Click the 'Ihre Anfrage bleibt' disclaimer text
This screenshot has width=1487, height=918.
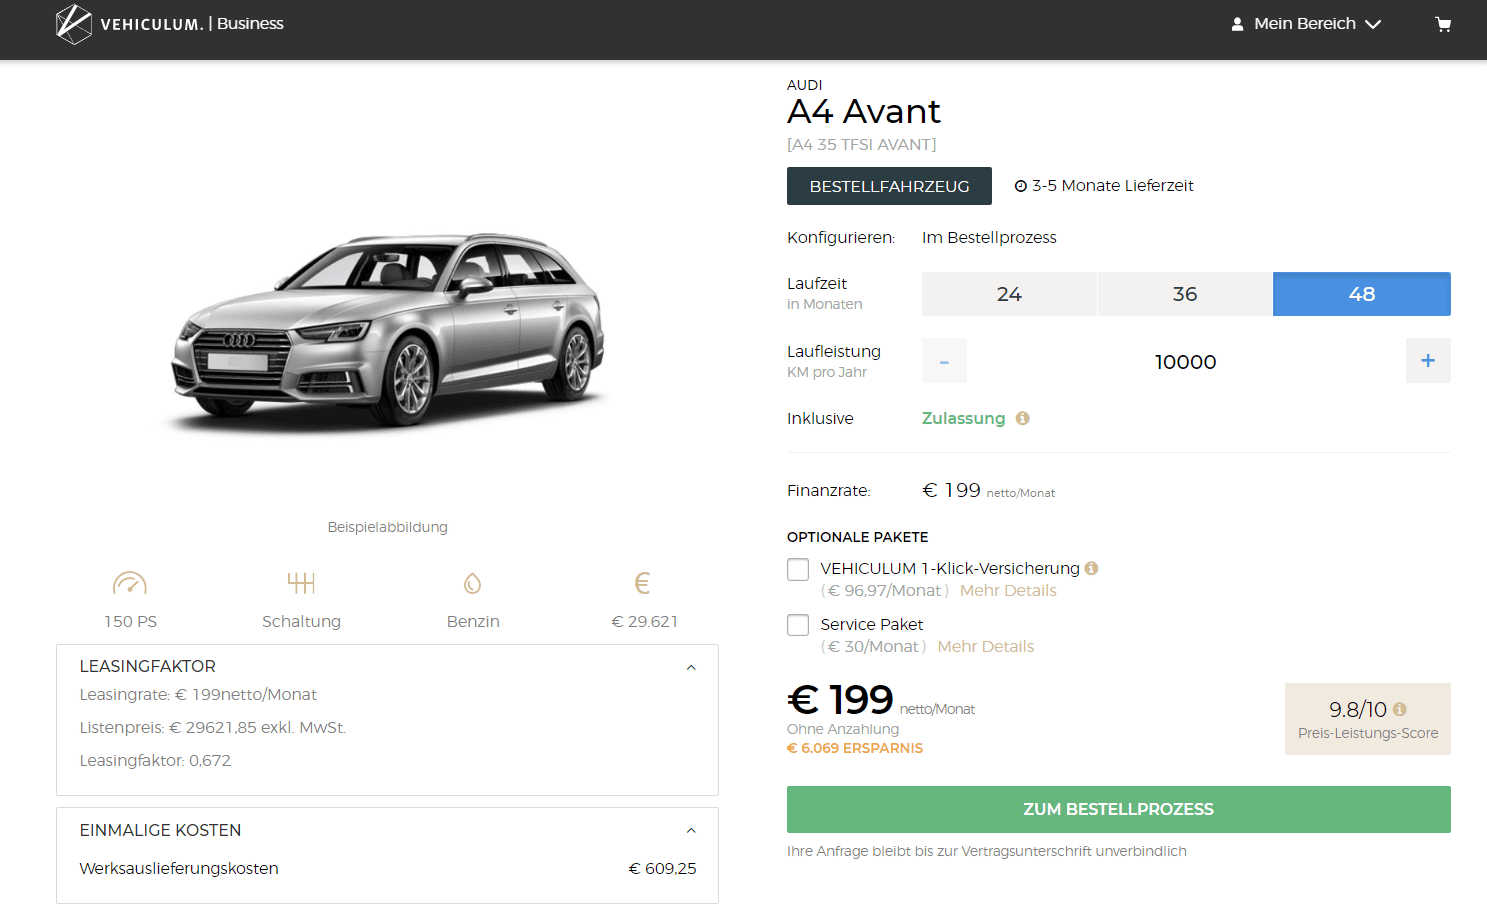tap(987, 851)
